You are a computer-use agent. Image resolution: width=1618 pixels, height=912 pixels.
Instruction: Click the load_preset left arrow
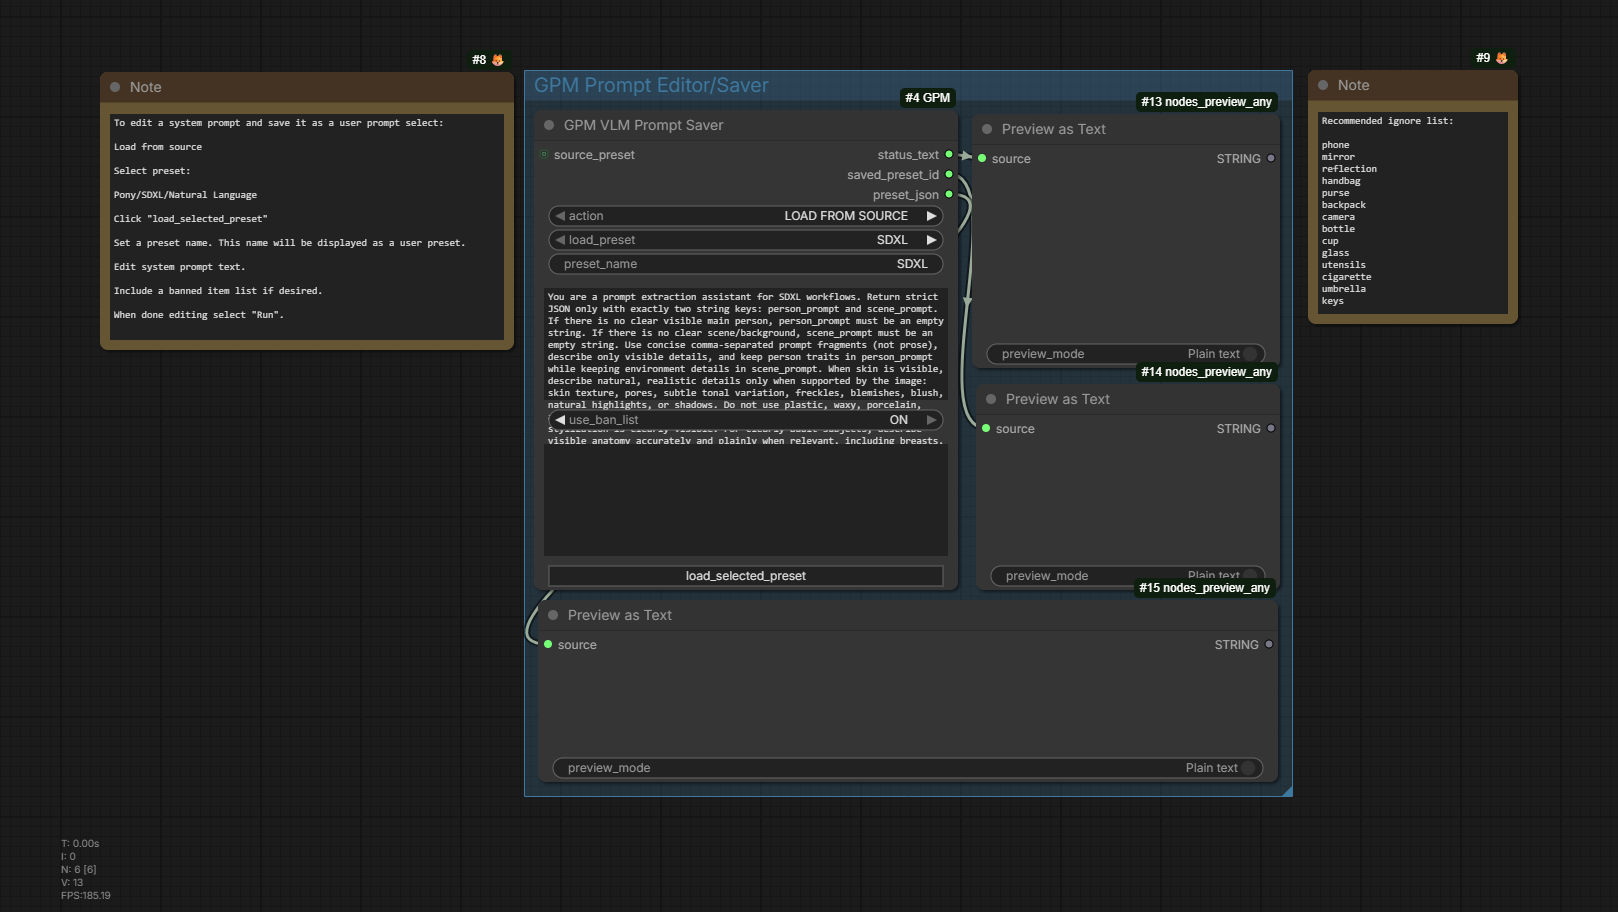(560, 240)
